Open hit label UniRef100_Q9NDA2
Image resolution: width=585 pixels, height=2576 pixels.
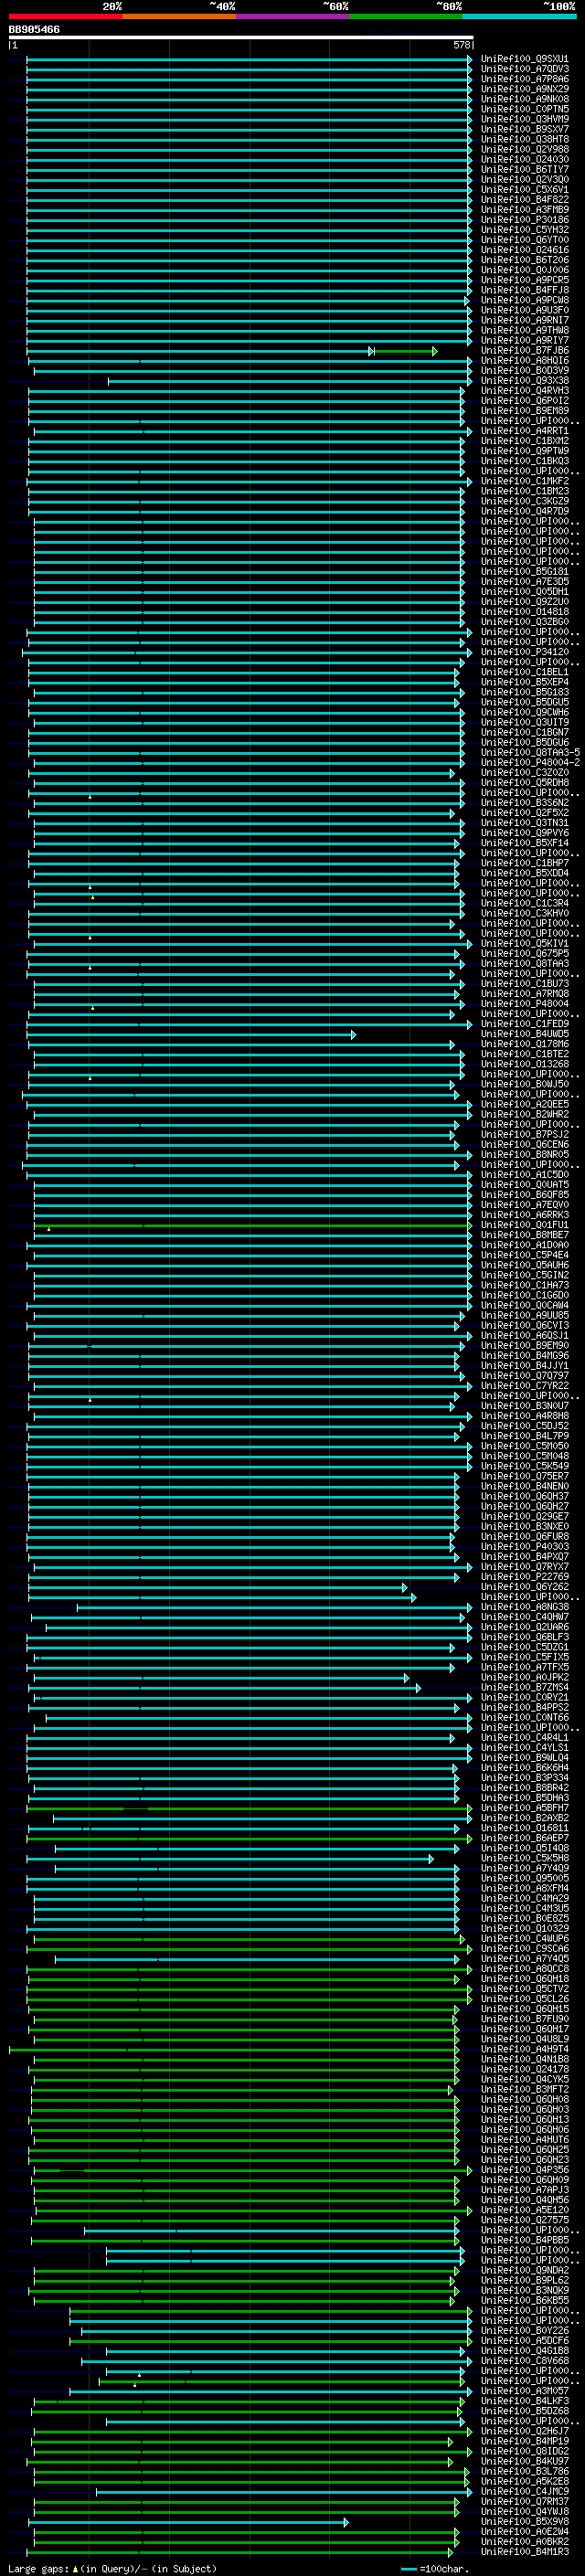click(x=524, y=2269)
